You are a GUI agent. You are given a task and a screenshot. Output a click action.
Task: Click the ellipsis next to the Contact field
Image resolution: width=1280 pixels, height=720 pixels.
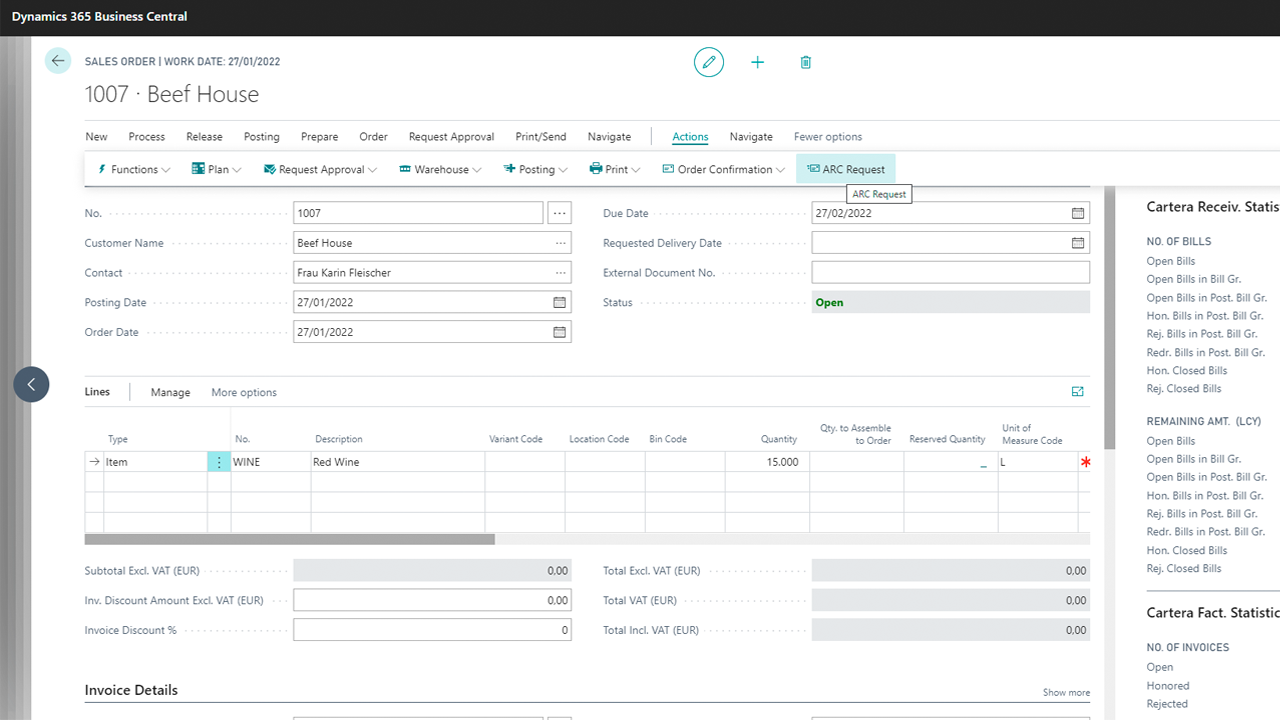point(559,272)
